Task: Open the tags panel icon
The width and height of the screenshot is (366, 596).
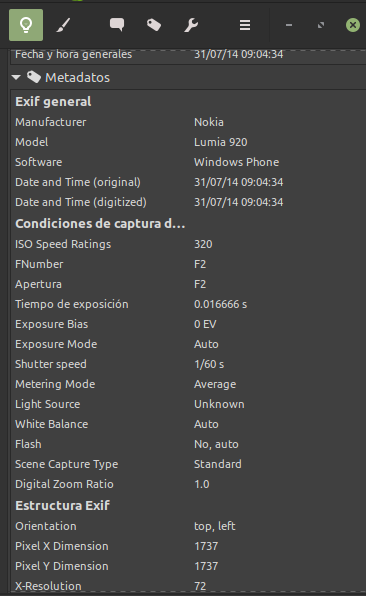Action: [x=154, y=25]
